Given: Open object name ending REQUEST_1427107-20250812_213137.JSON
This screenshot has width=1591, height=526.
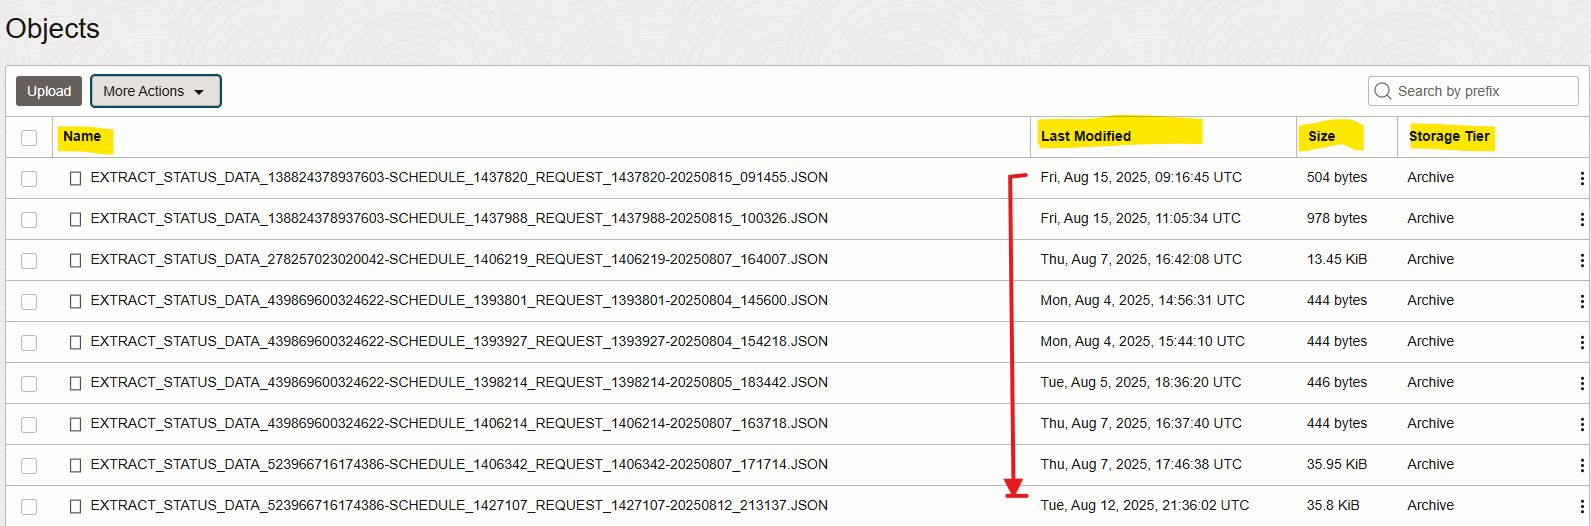Looking at the screenshot, I should [459, 505].
